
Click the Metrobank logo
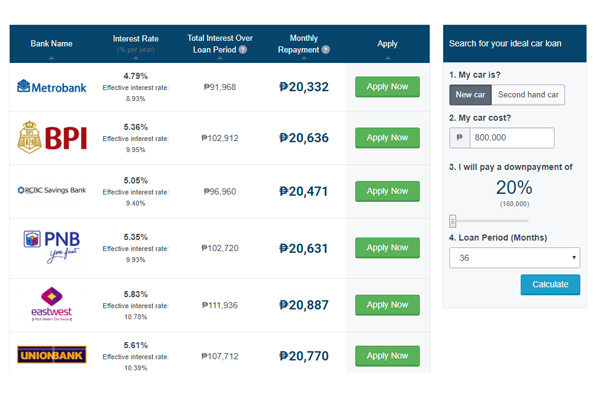[52, 87]
